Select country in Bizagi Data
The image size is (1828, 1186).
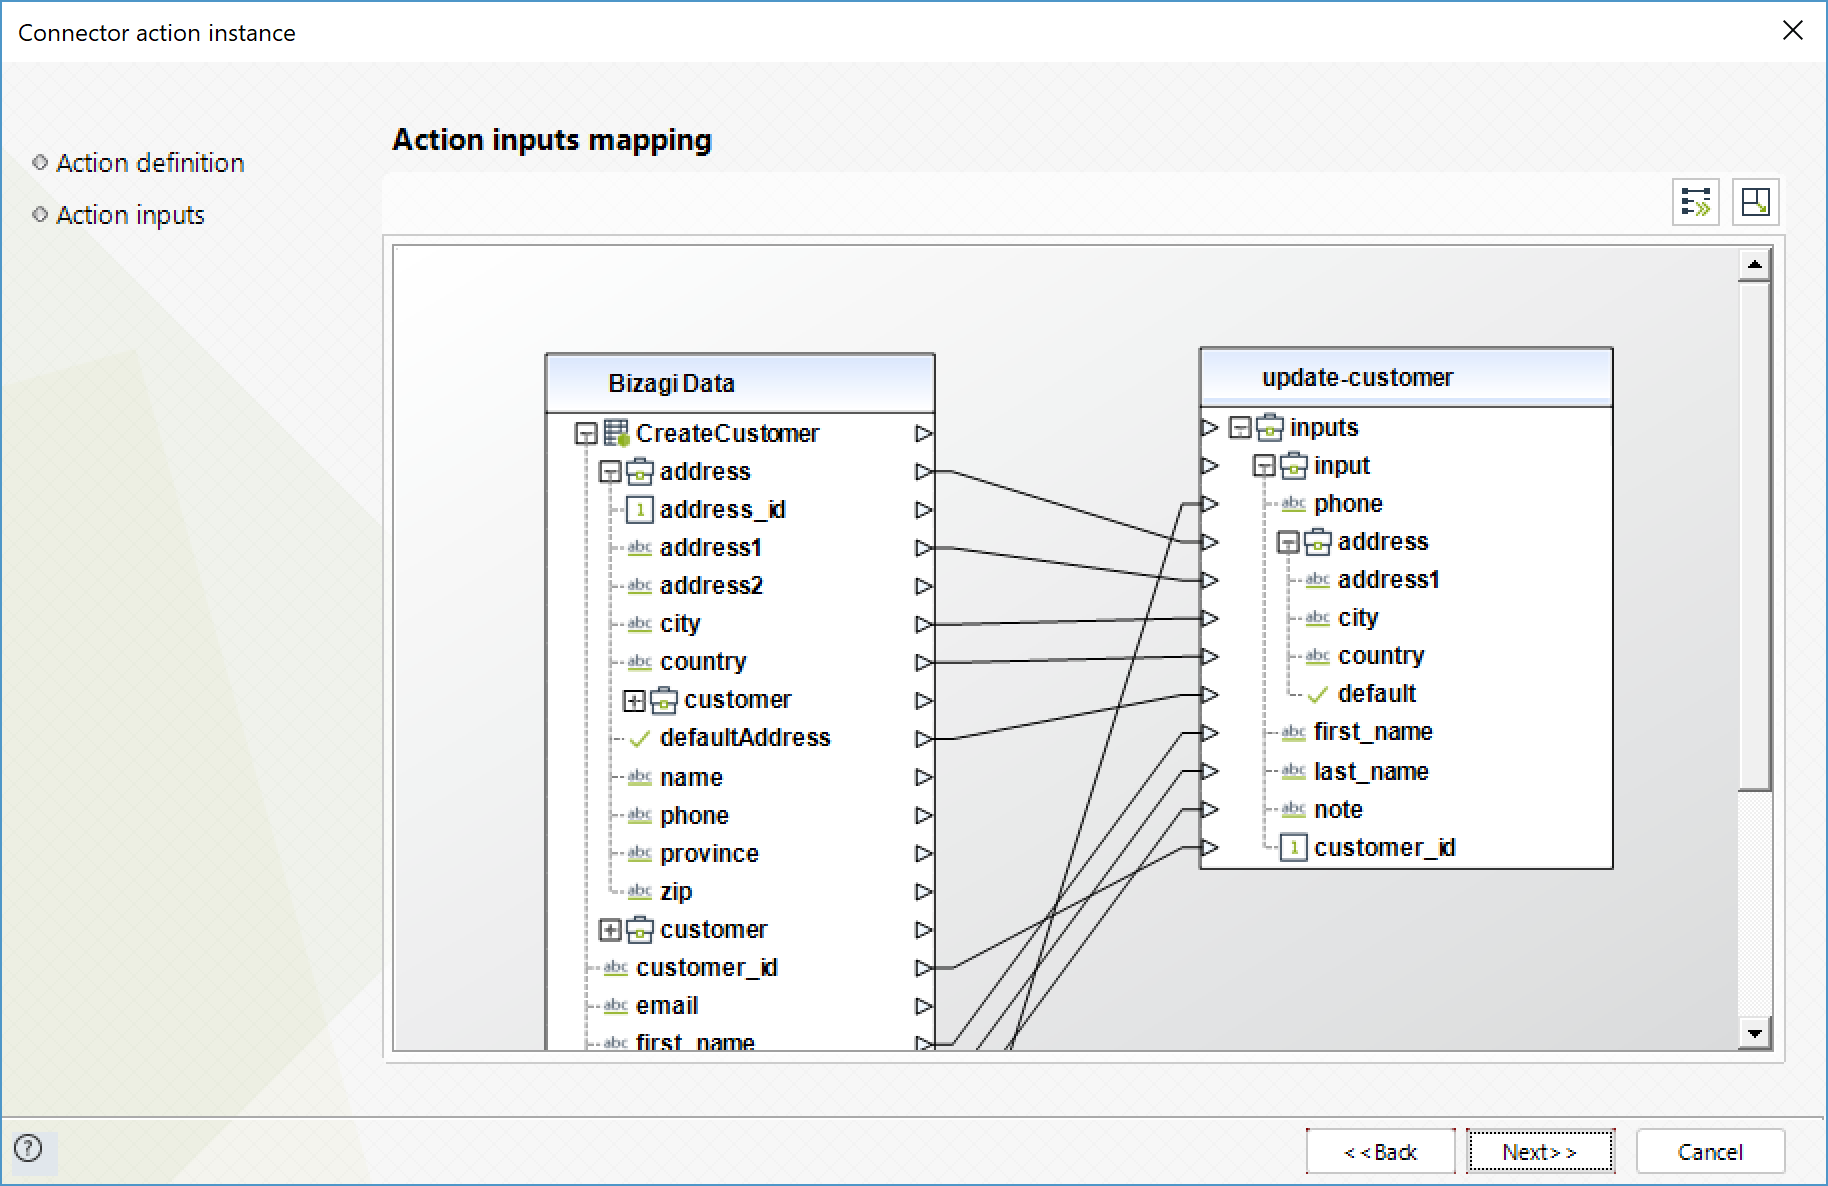coord(703,662)
